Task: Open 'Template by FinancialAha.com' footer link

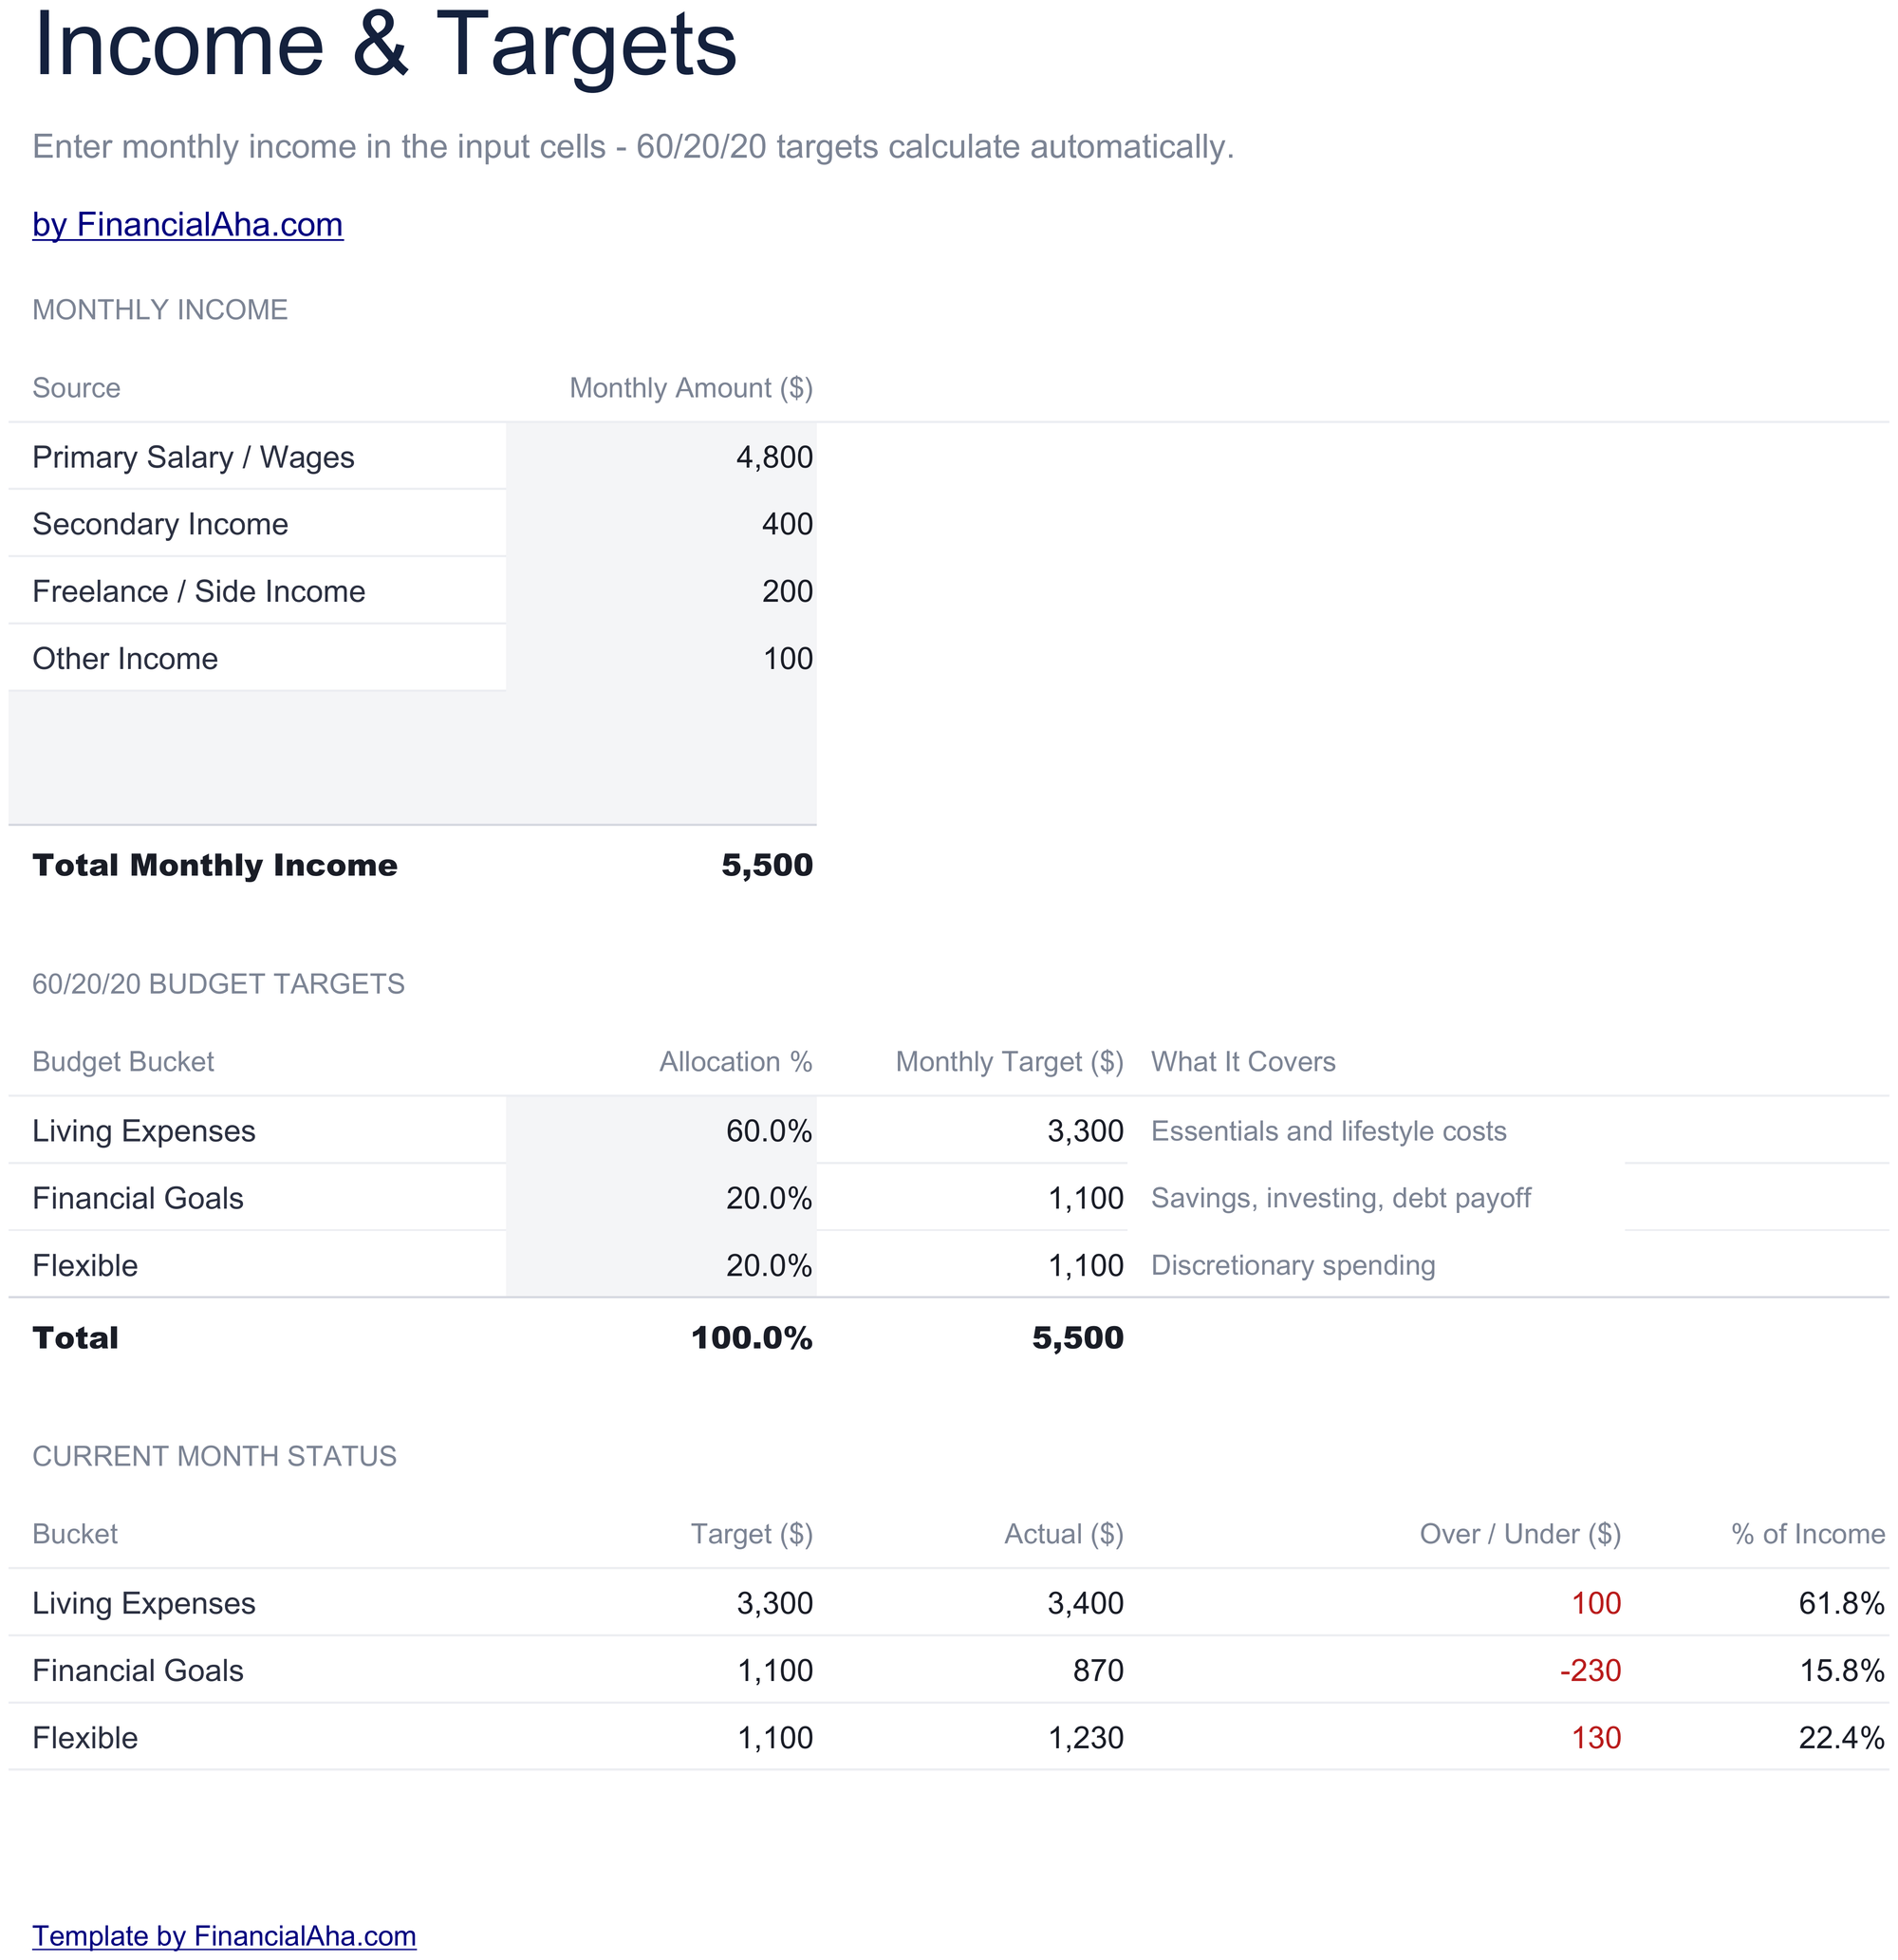Action: click(x=224, y=1935)
